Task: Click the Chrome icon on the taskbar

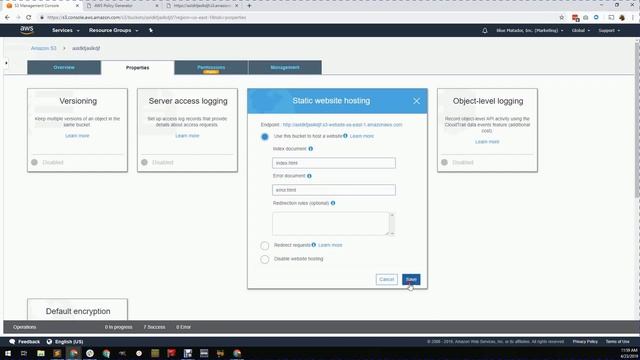Action: (74, 353)
